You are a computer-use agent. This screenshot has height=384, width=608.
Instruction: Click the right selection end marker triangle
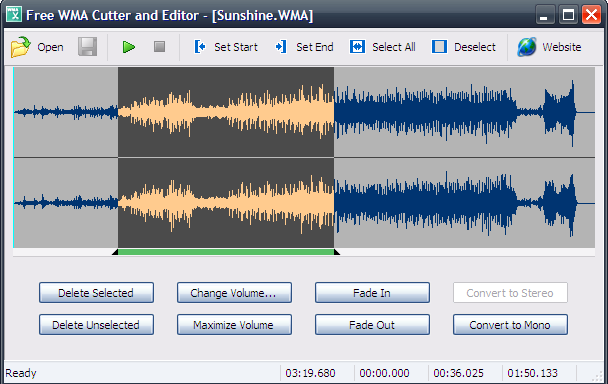tap(337, 252)
